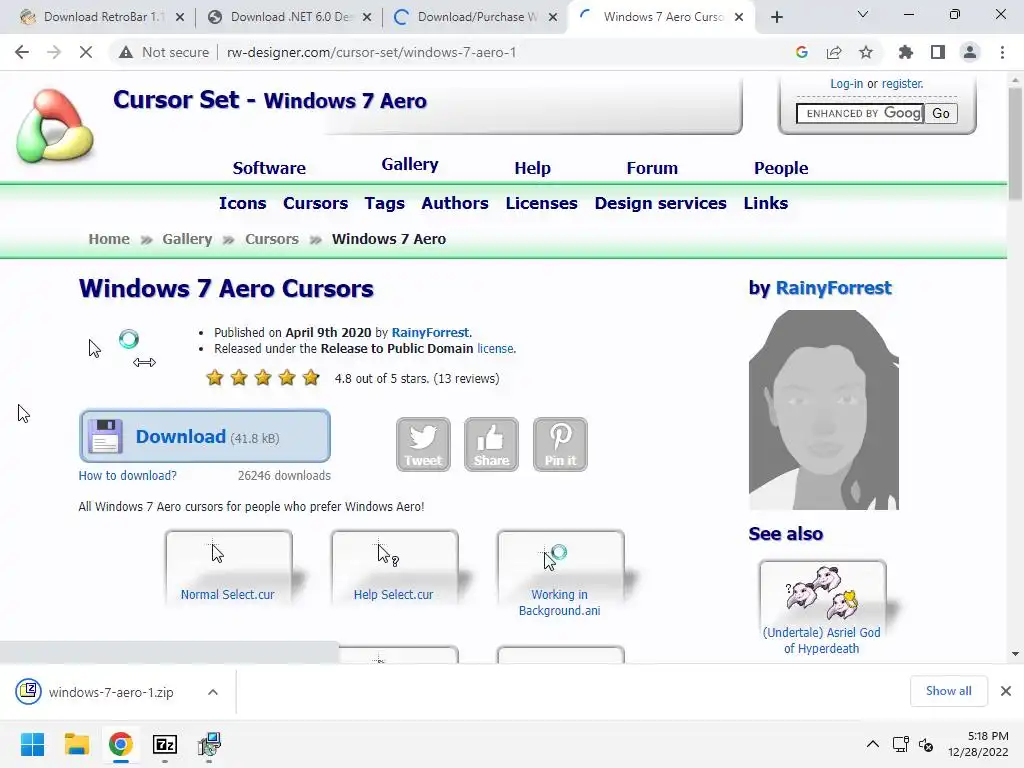Close the downloads bar

(x=1006, y=691)
